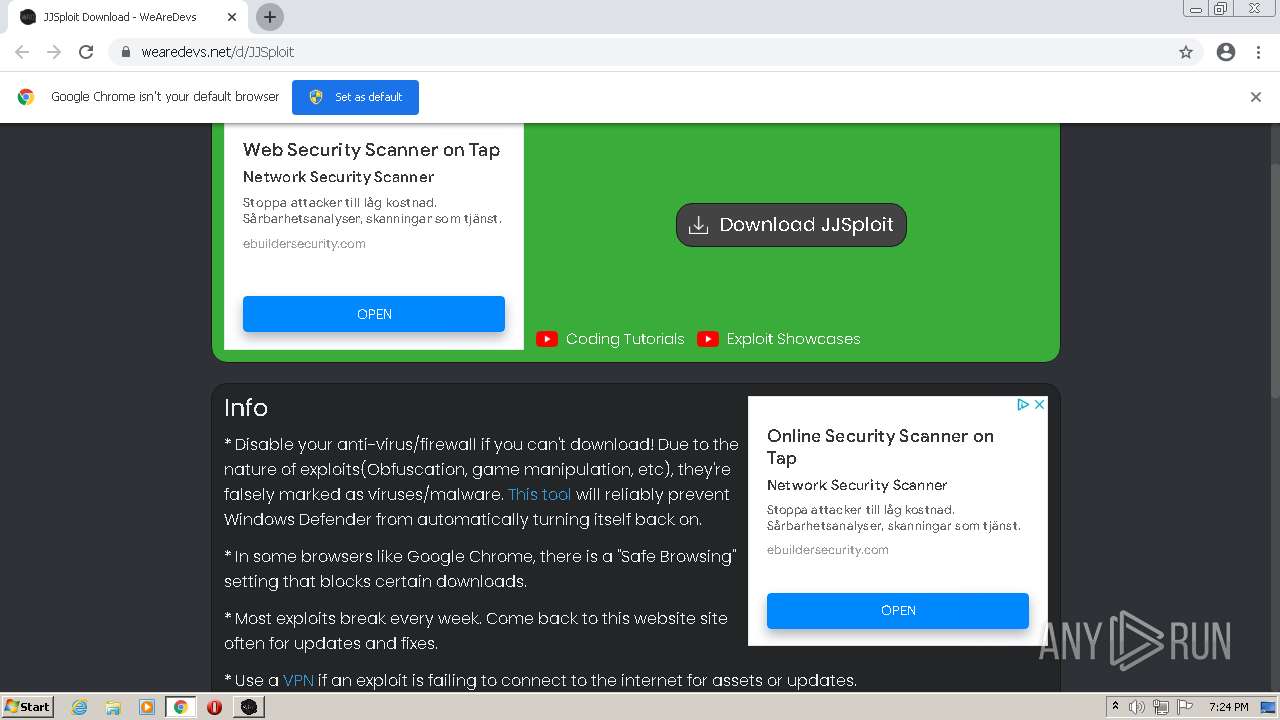The image size is (1280, 720).
Task: Click the padlock site info icon
Action: pyautogui.click(x=126, y=52)
